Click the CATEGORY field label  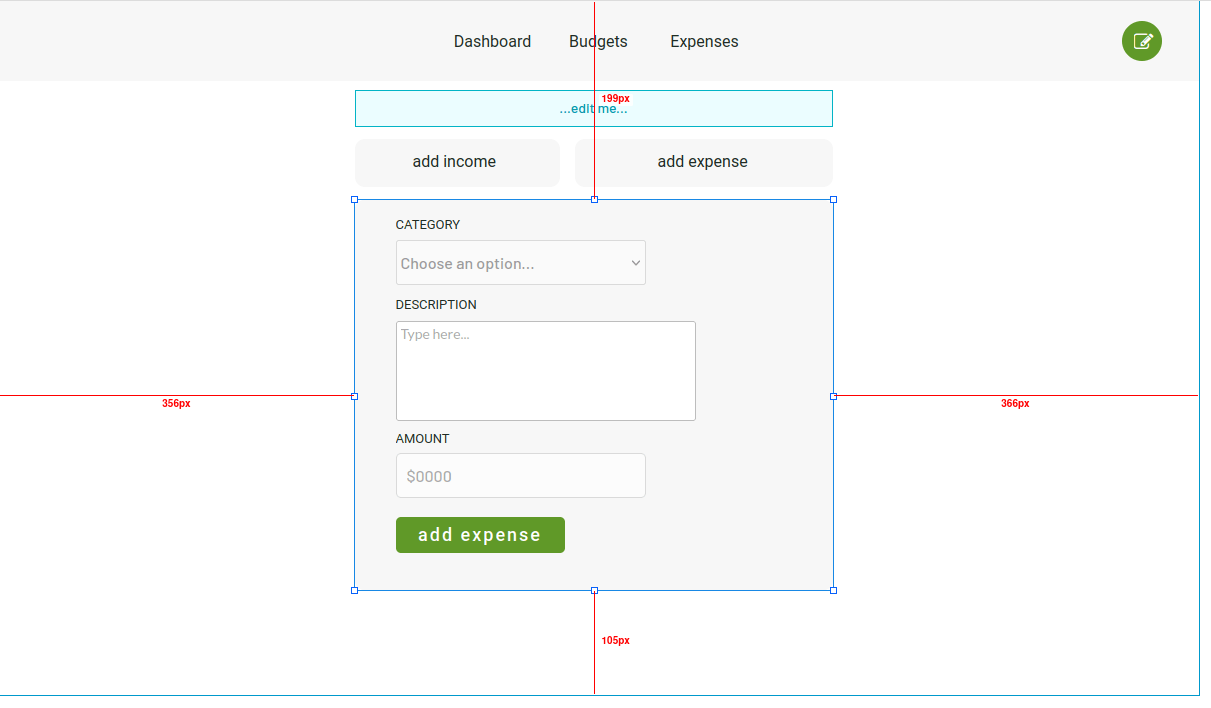(x=428, y=224)
